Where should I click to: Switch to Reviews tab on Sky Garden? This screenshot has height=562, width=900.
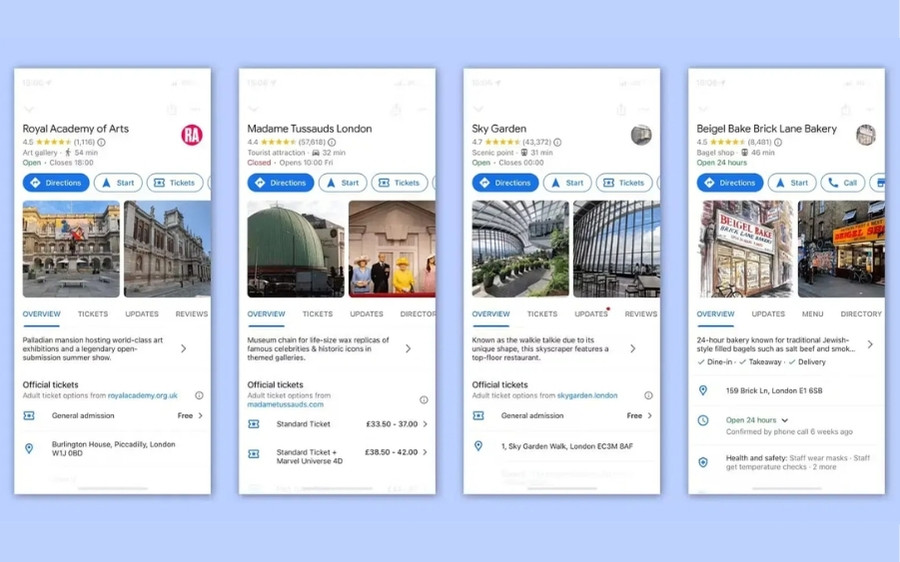coord(641,314)
